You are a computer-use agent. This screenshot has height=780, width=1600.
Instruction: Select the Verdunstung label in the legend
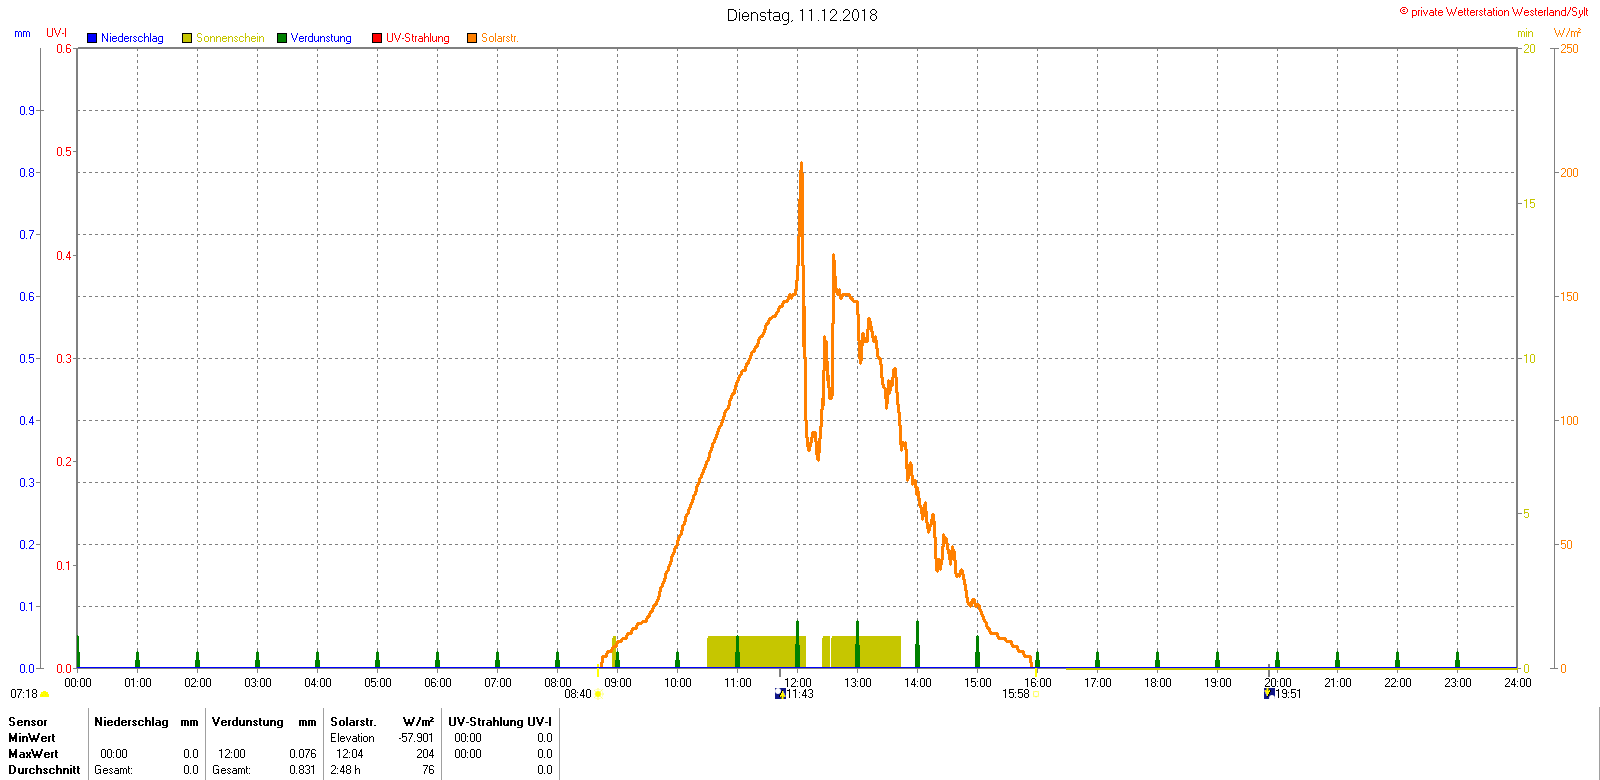pyautogui.click(x=321, y=38)
